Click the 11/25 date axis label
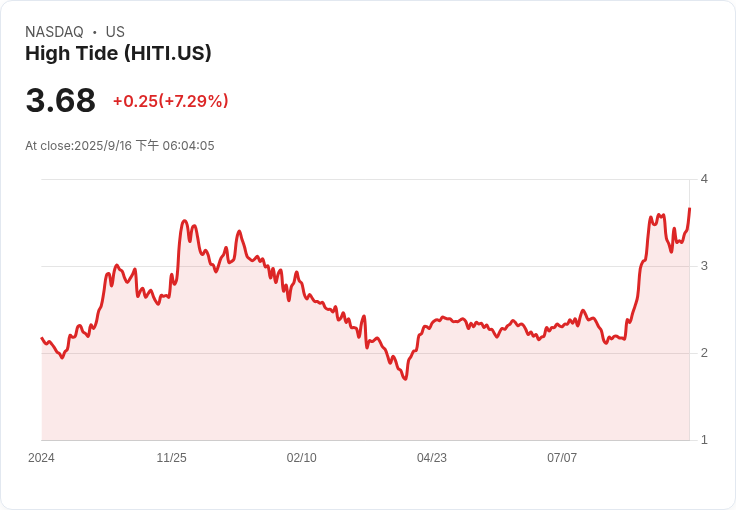This screenshot has height=510, width=736. tap(171, 458)
